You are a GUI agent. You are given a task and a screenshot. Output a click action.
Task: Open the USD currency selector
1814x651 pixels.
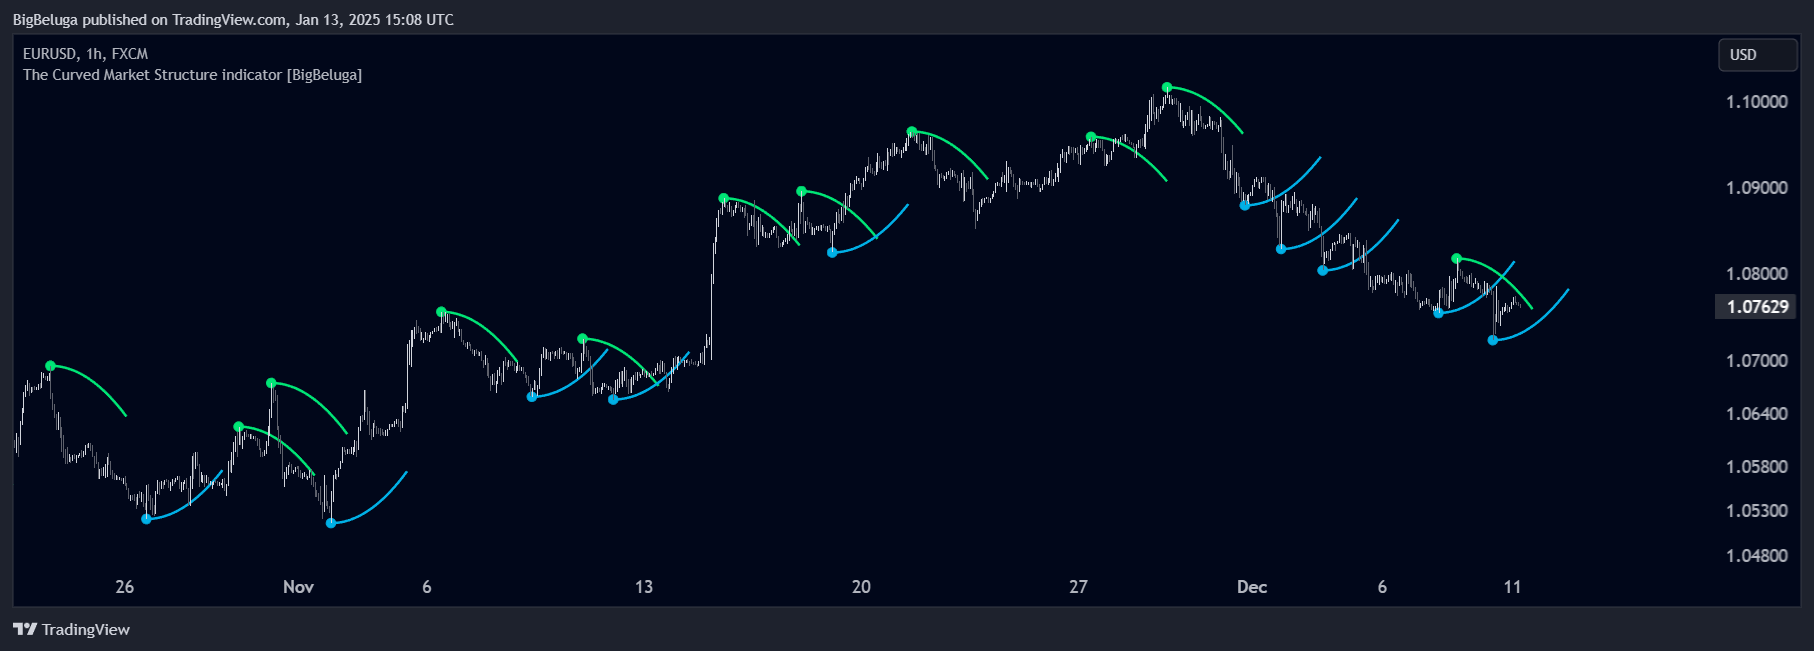[1757, 55]
